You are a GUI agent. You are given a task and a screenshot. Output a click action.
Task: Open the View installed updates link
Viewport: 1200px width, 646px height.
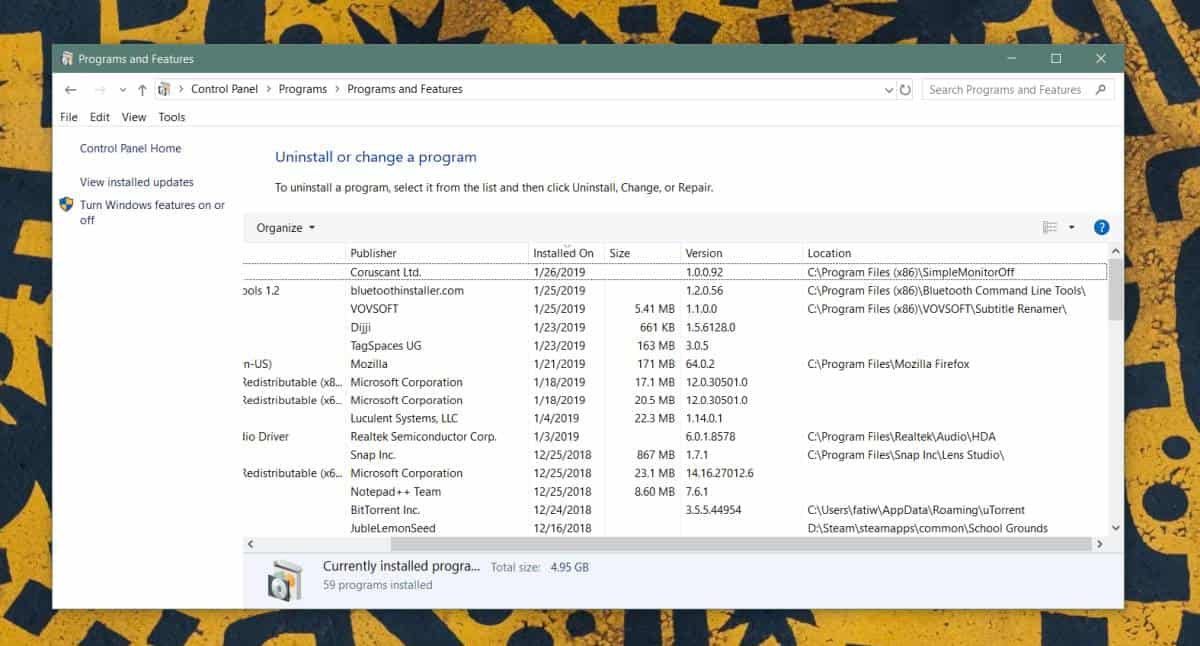(137, 182)
